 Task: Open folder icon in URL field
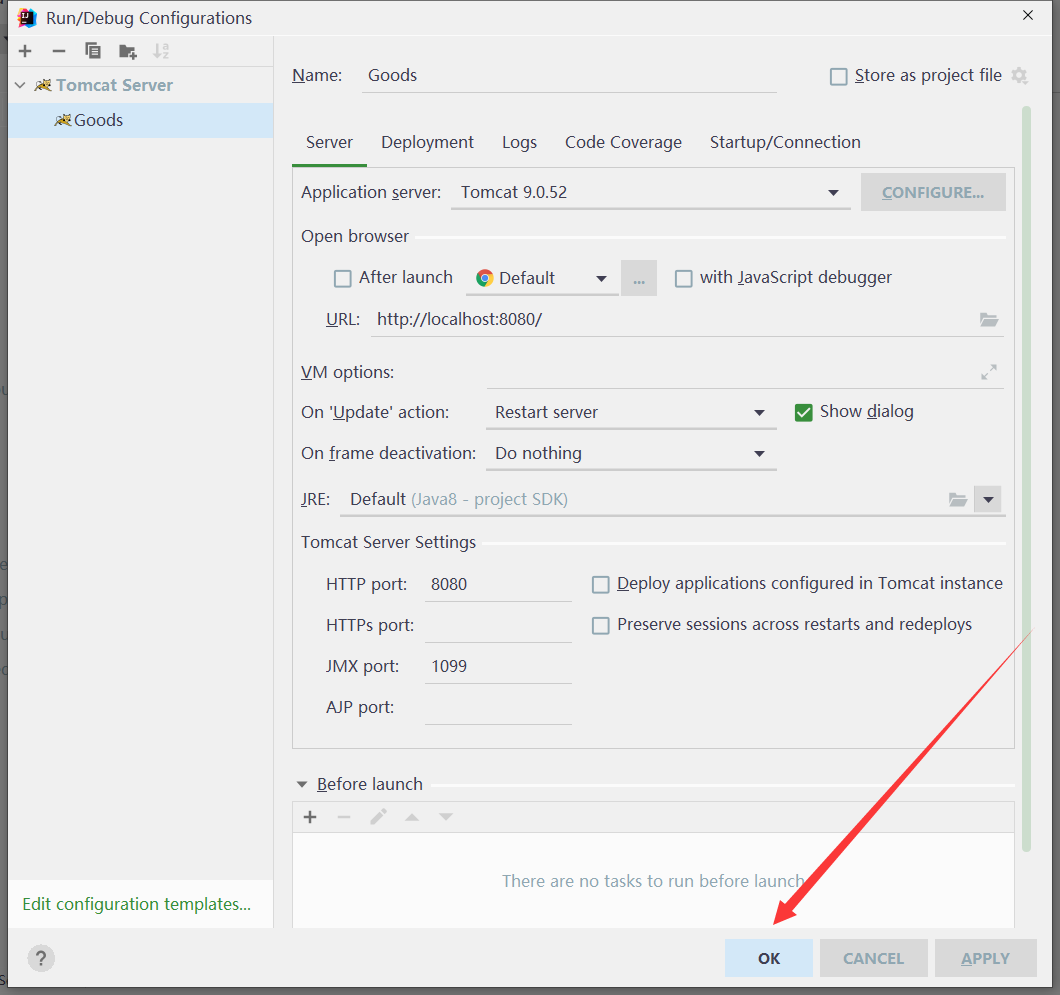click(989, 320)
